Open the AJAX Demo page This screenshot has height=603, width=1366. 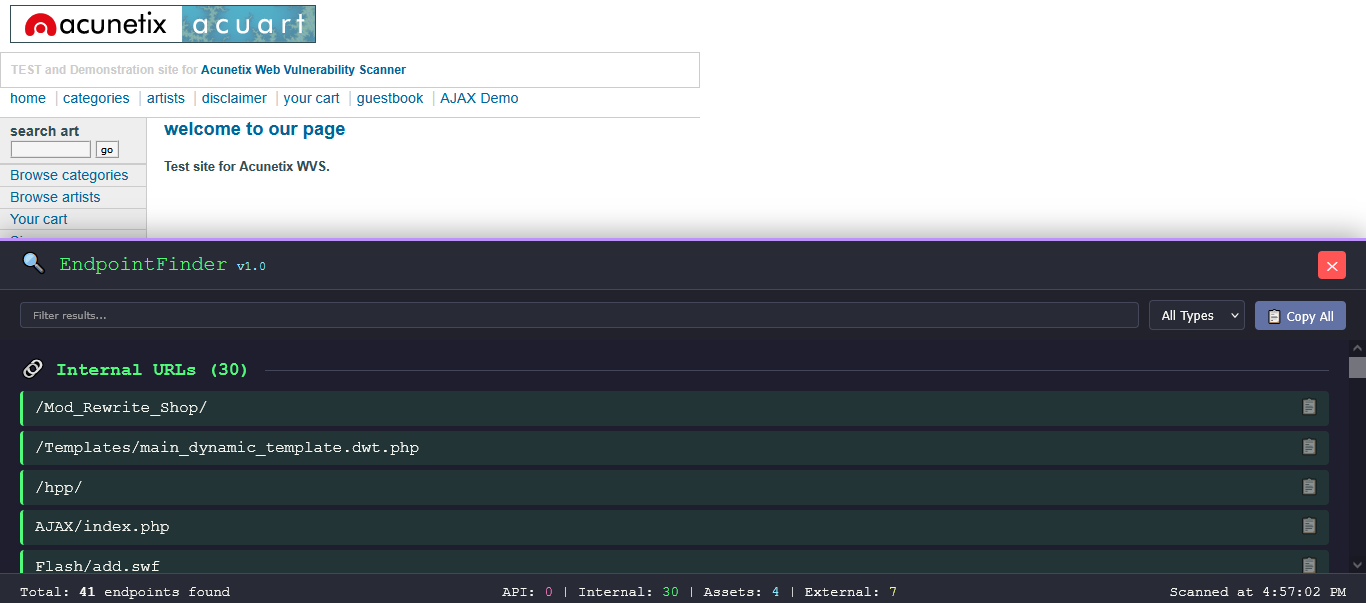pos(479,98)
